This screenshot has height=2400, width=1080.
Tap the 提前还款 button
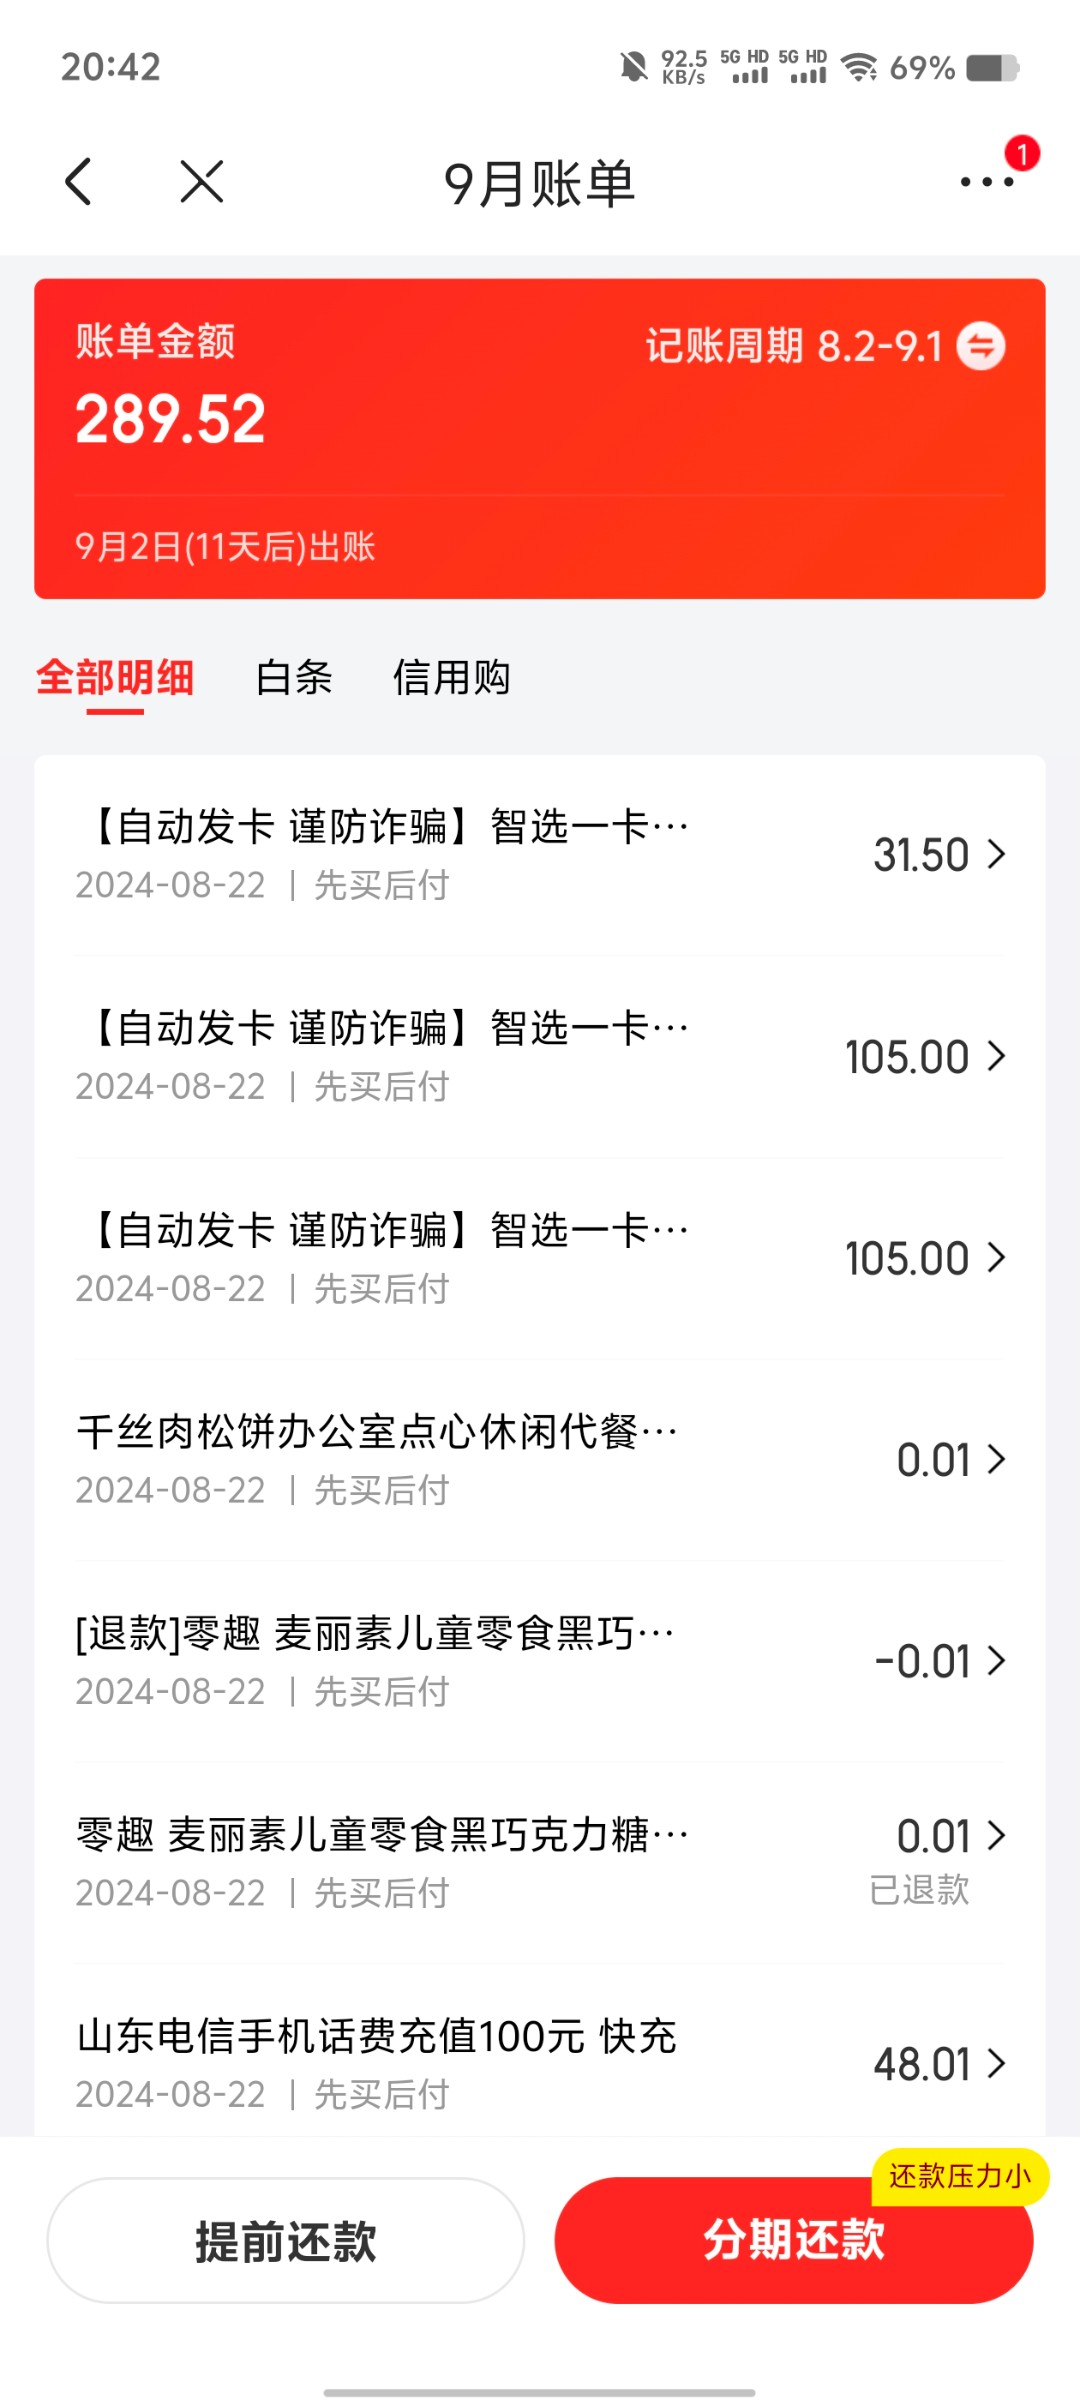[286, 2241]
